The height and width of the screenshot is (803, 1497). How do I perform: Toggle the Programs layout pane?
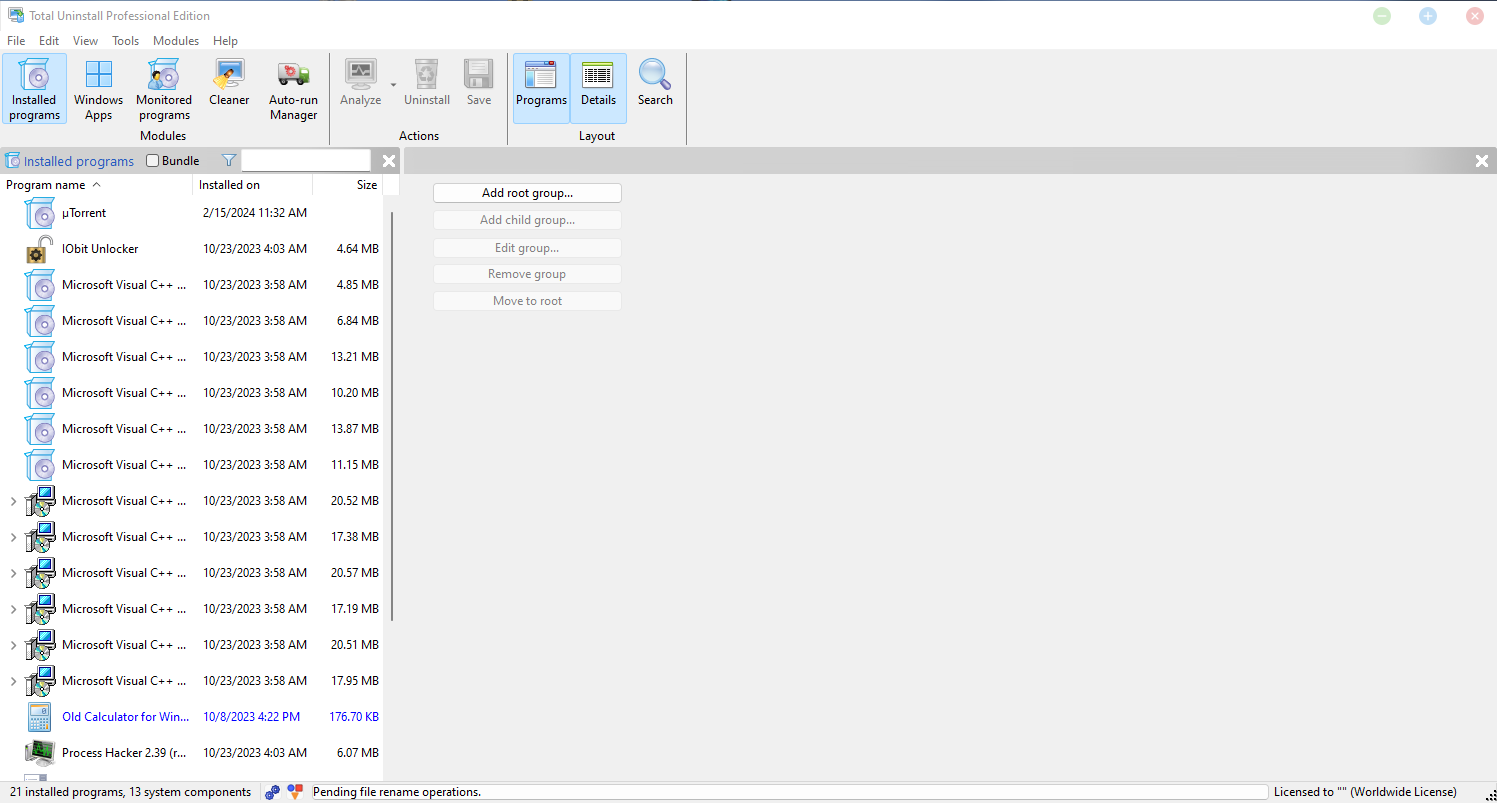point(541,88)
